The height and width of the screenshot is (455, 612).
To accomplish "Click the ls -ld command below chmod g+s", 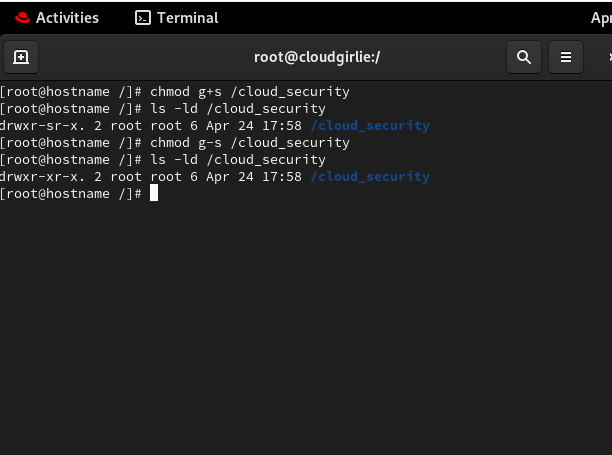I will [238, 108].
